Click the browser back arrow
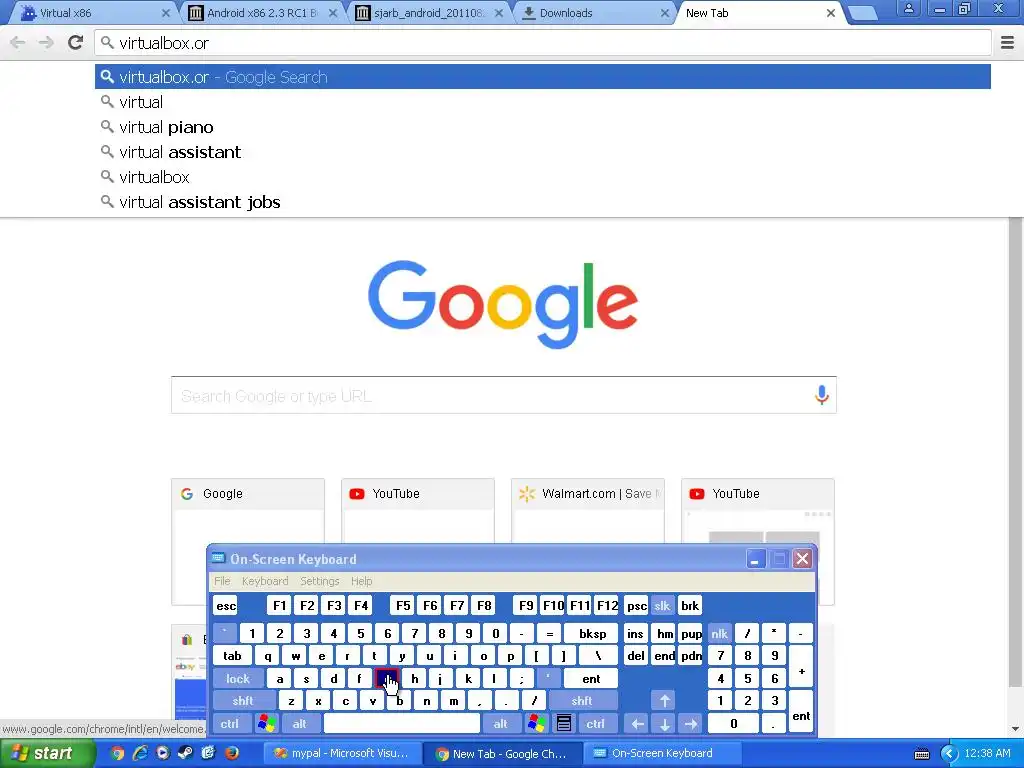The image size is (1024, 768). pos(18,42)
